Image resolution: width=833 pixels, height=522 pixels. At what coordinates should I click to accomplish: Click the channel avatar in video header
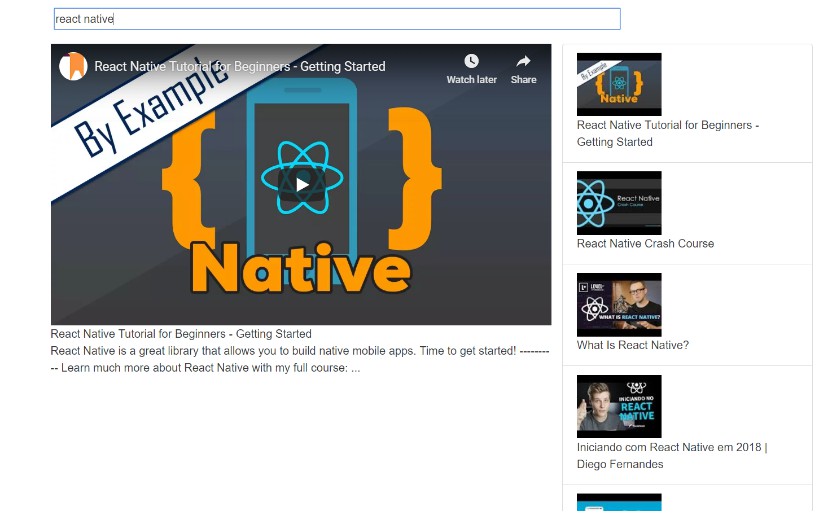73,66
